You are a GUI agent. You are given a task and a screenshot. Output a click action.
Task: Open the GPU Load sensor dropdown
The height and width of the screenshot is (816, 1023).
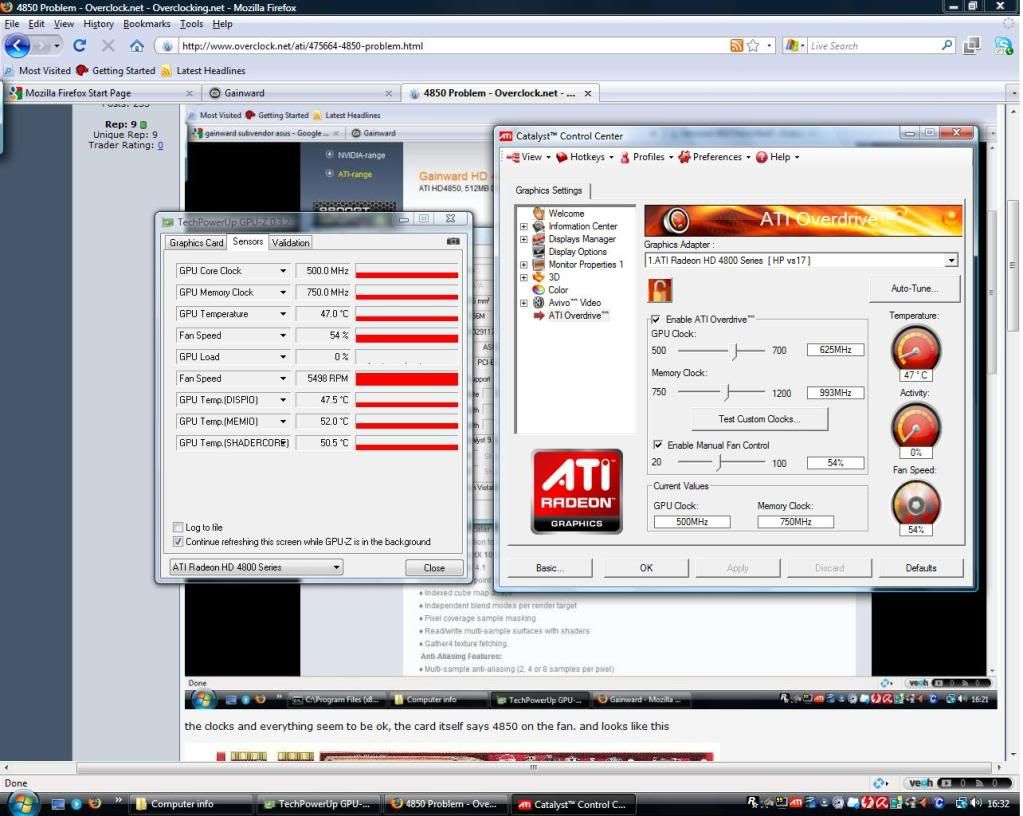283,357
